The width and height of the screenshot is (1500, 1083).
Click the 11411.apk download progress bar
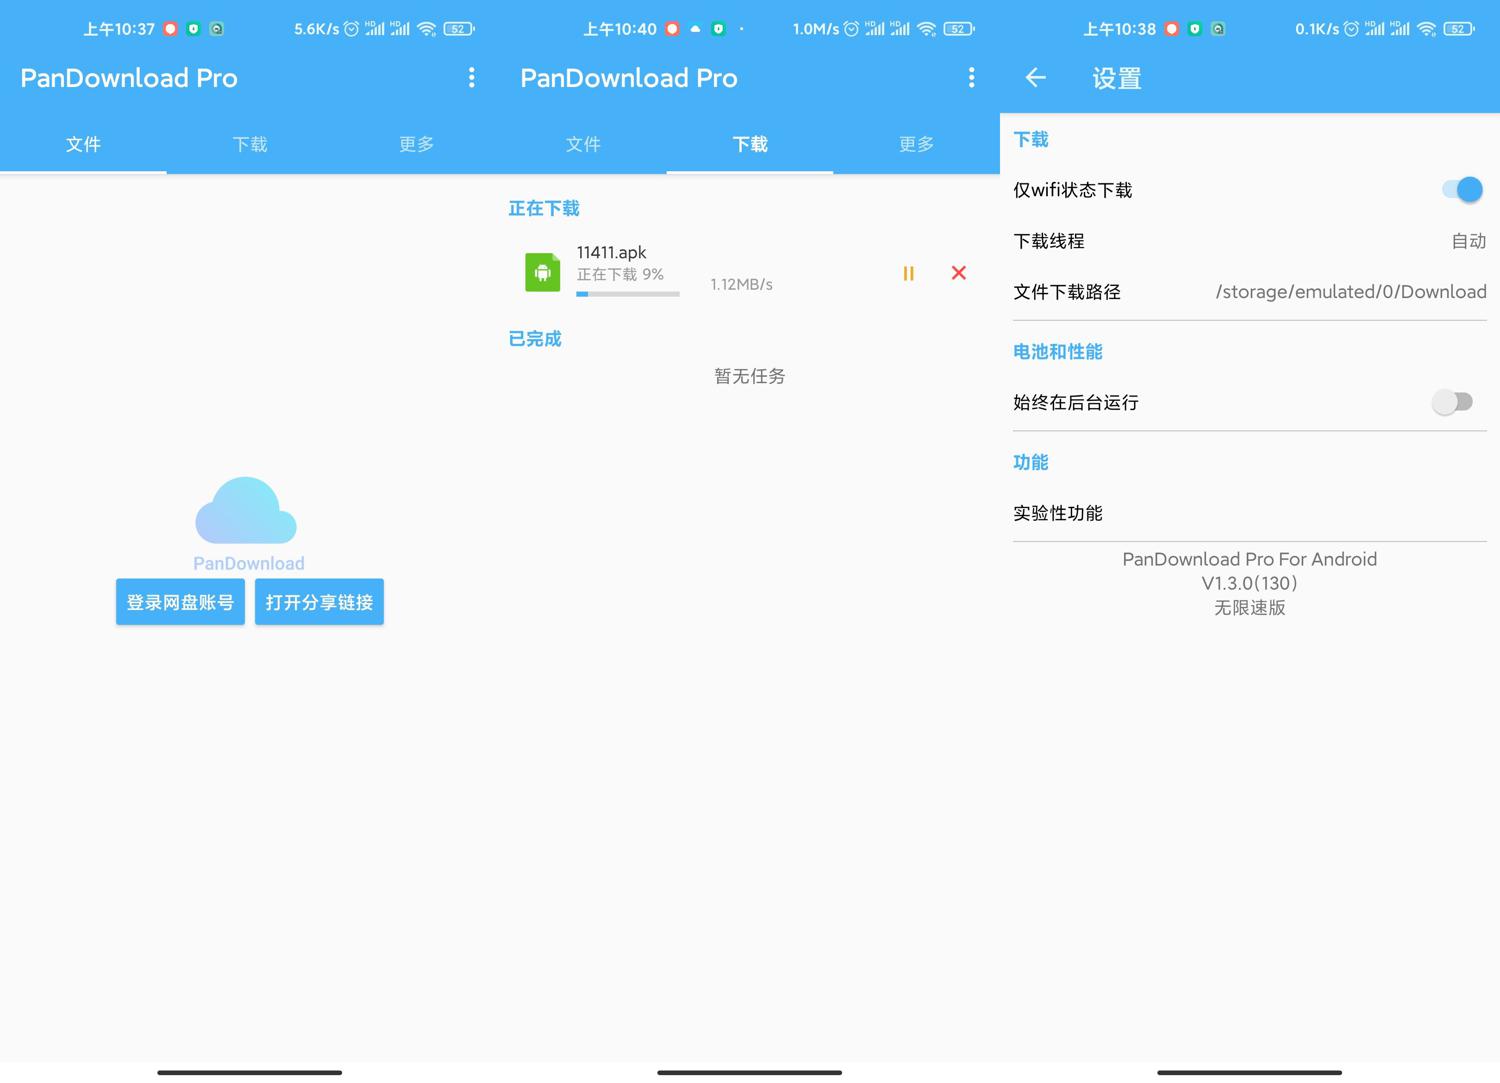pyautogui.click(x=628, y=294)
